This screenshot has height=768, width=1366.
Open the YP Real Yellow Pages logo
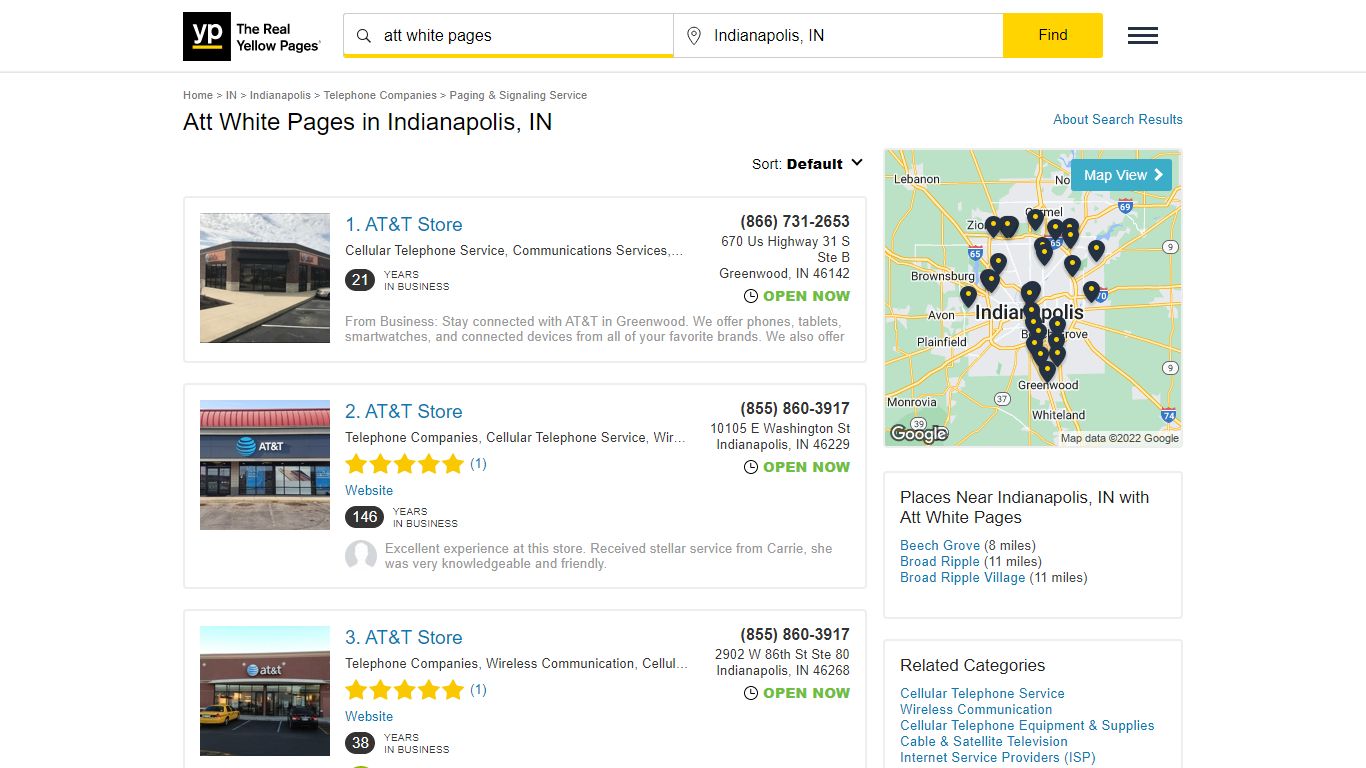tap(252, 37)
